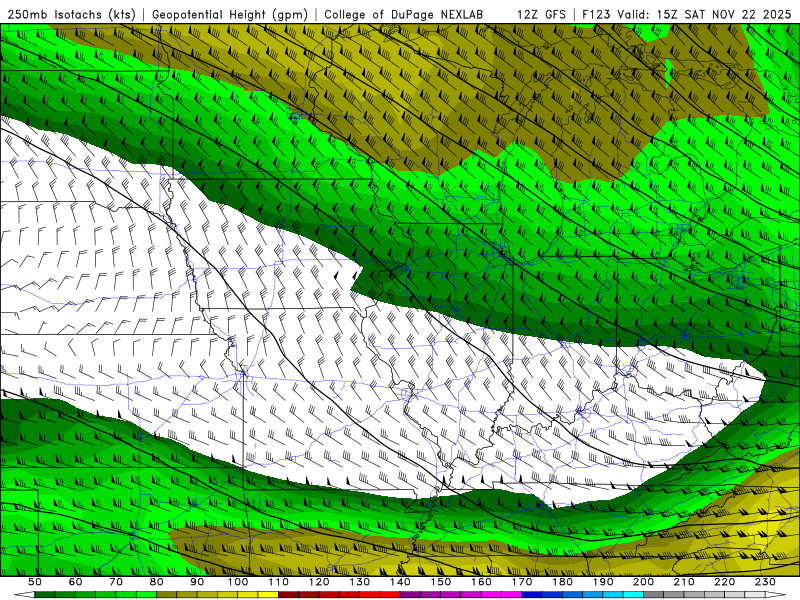Click the 110 kt label on color scale
The width and height of the screenshot is (800, 600).
point(279,582)
